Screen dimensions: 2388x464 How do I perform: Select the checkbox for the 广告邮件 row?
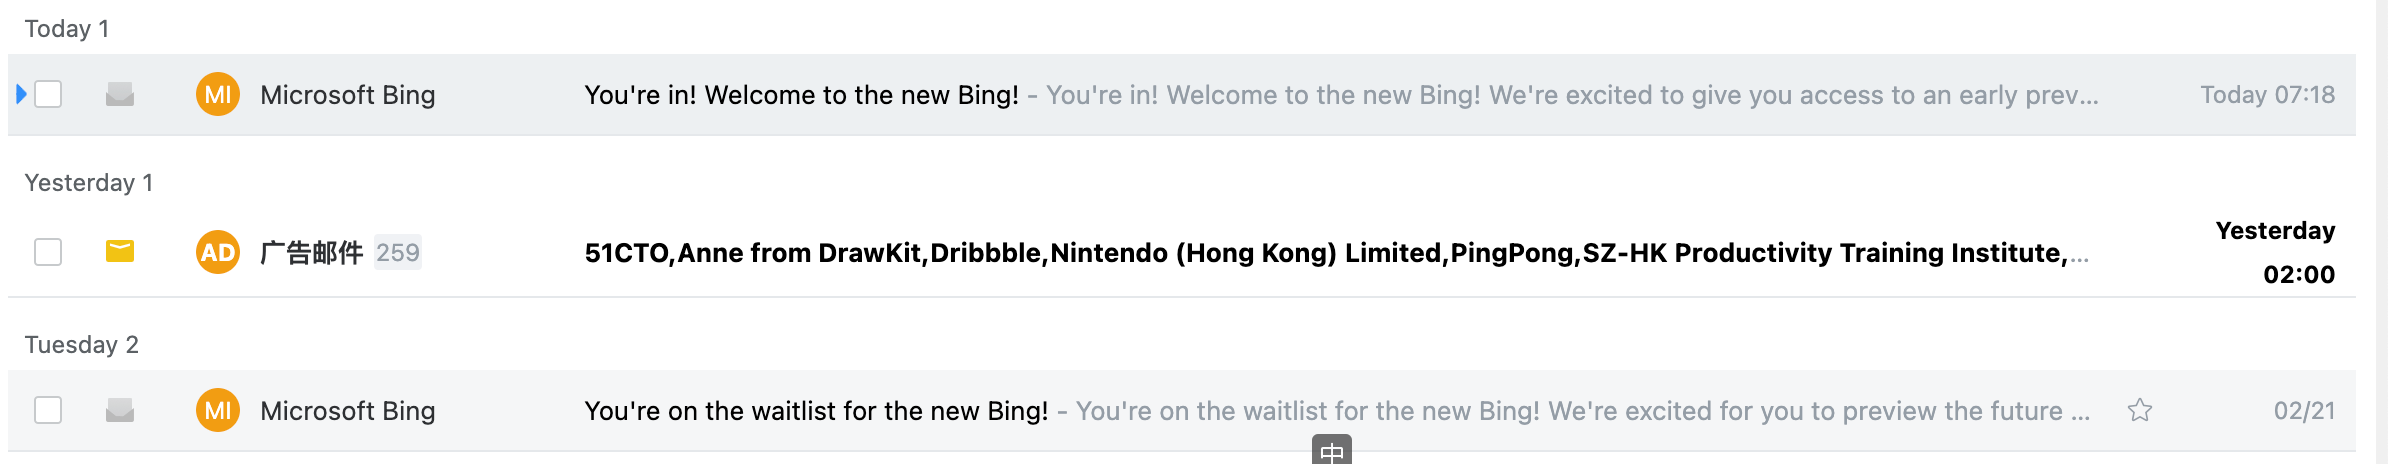tap(48, 252)
